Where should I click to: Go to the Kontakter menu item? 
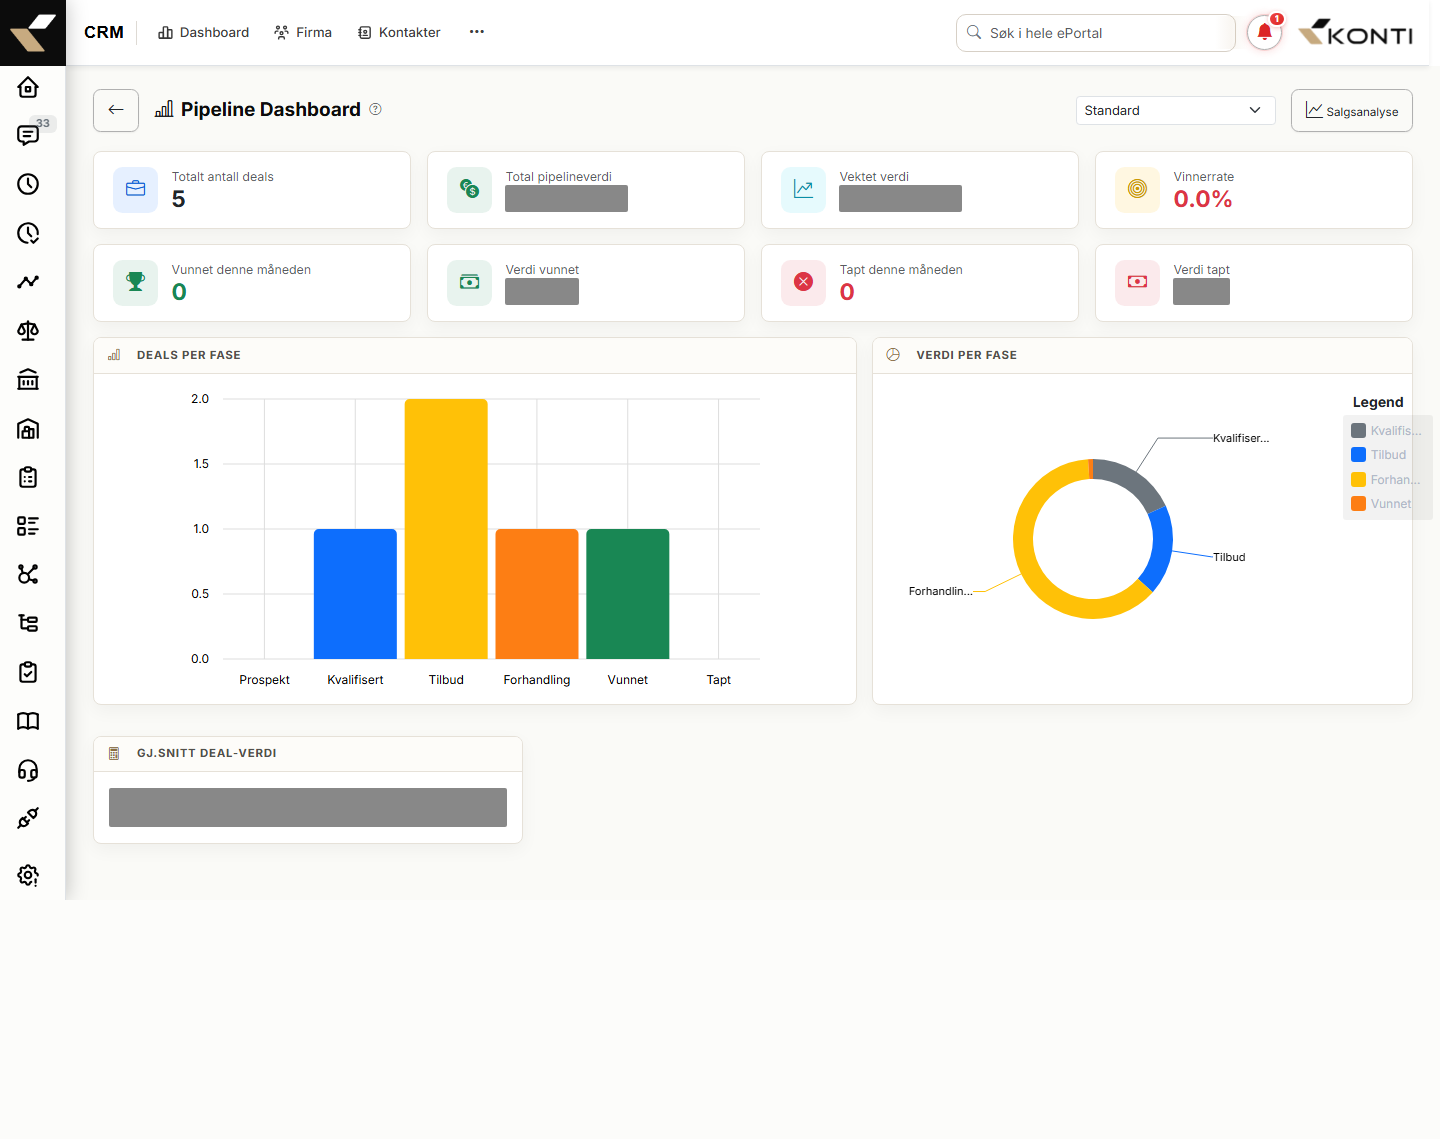click(x=399, y=32)
